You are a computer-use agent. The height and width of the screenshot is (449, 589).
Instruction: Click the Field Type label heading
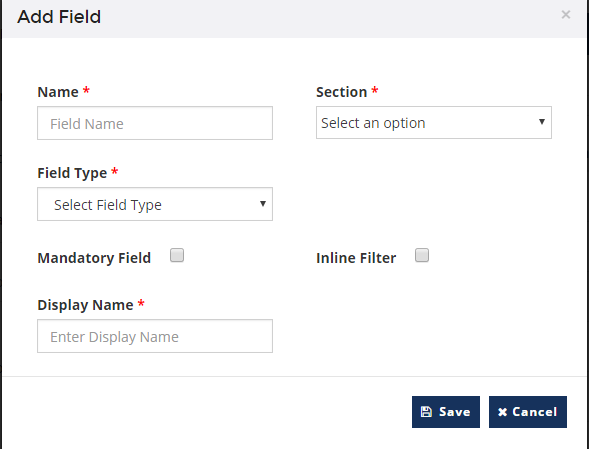(72, 173)
